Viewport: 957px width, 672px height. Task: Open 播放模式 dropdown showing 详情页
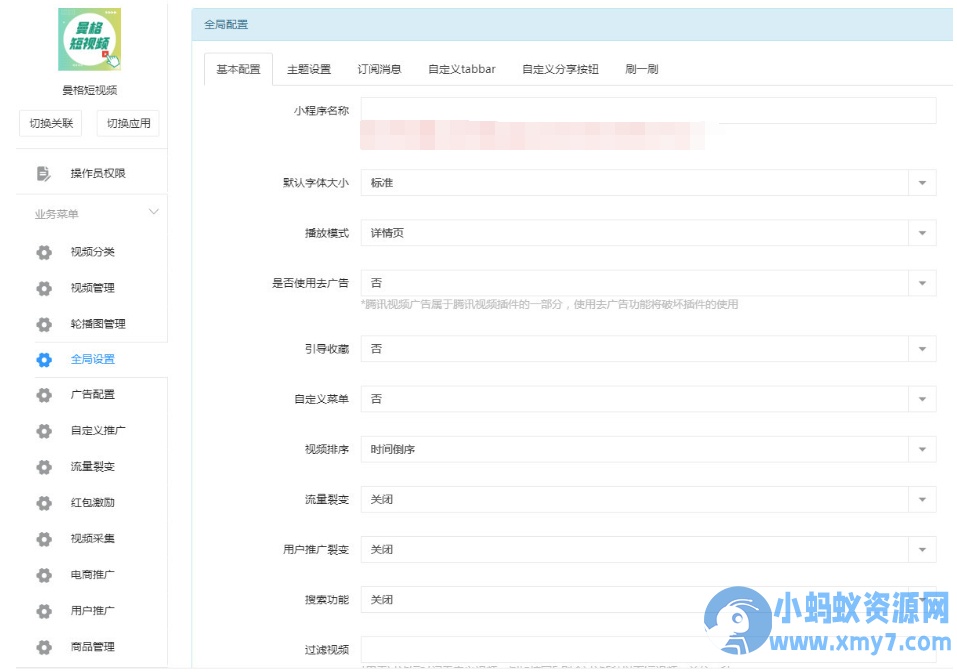coord(648,233)
